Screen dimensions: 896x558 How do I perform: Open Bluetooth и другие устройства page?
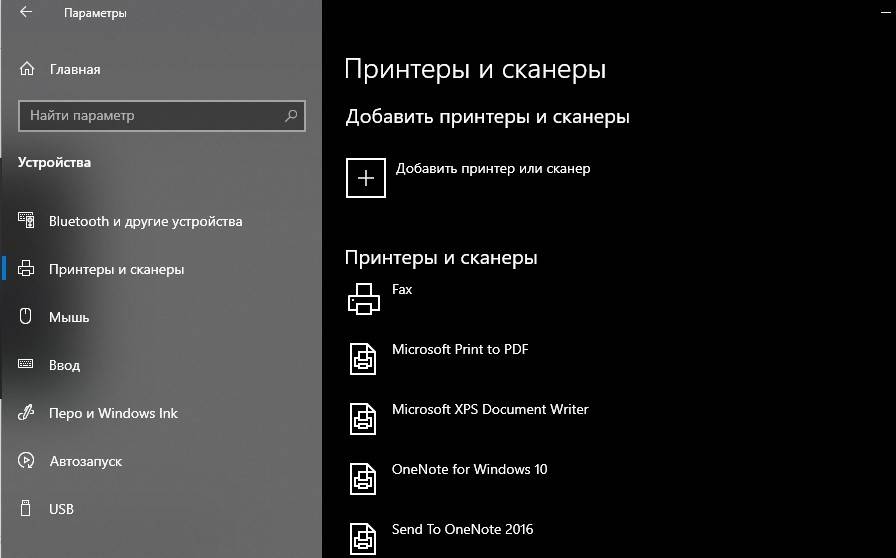point(145,221)
